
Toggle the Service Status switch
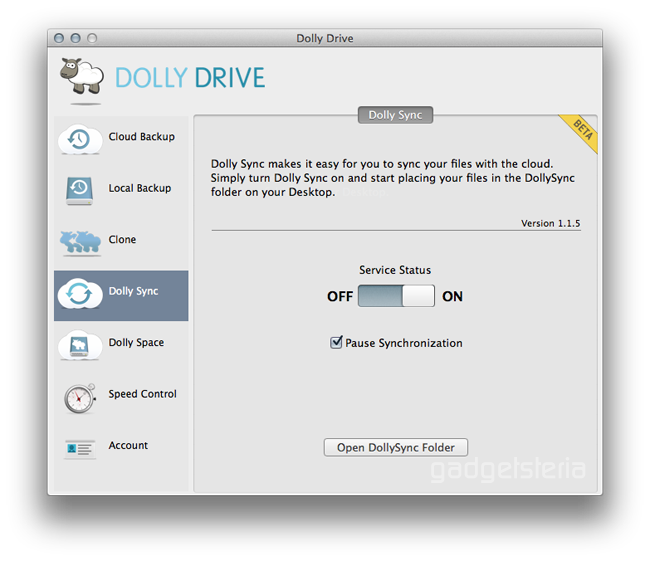click(396, 296)
